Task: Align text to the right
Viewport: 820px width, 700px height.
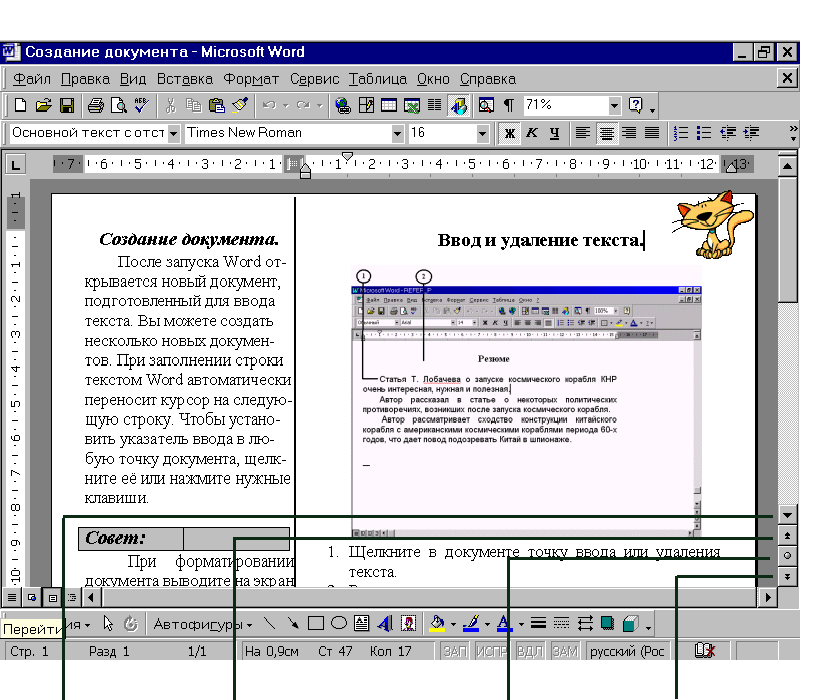Action: [x=629, y=133]
